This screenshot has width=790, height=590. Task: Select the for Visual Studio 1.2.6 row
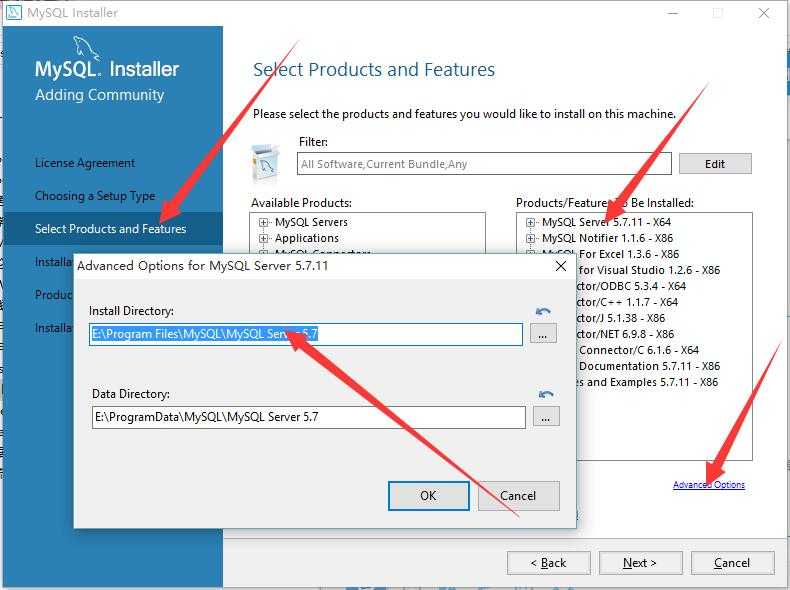[x=649, y=270]
